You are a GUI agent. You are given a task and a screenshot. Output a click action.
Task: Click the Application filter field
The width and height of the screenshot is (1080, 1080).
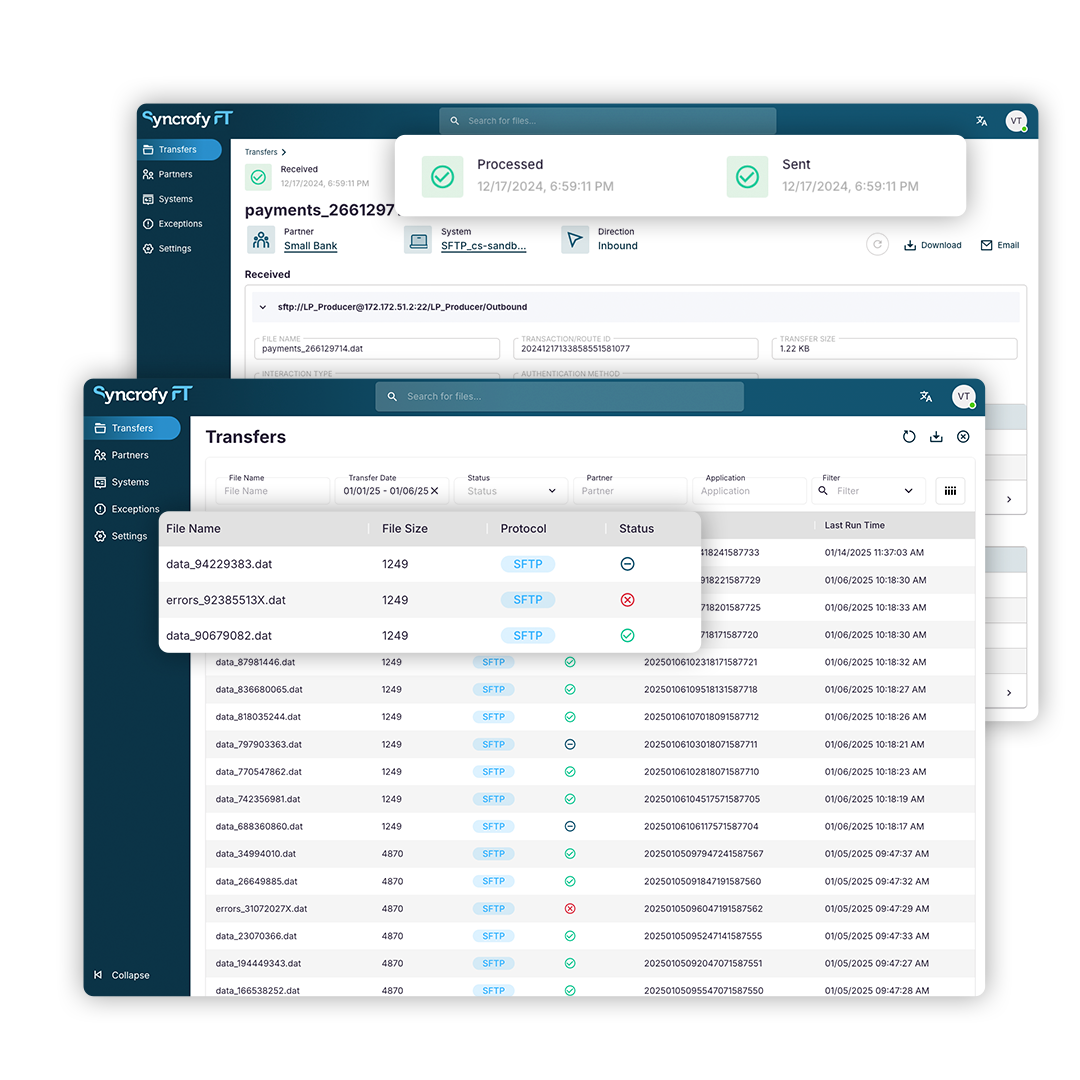pyautogui.click(x=749, y=490)
